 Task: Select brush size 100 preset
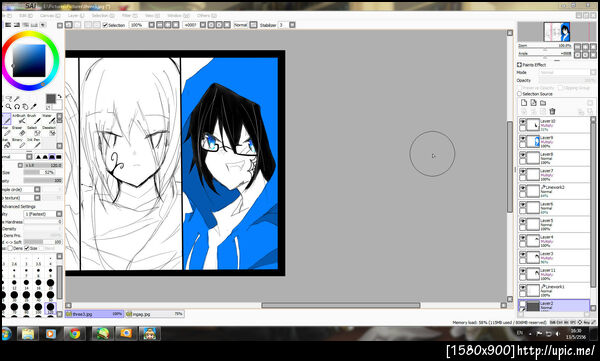tap(38, 307)
